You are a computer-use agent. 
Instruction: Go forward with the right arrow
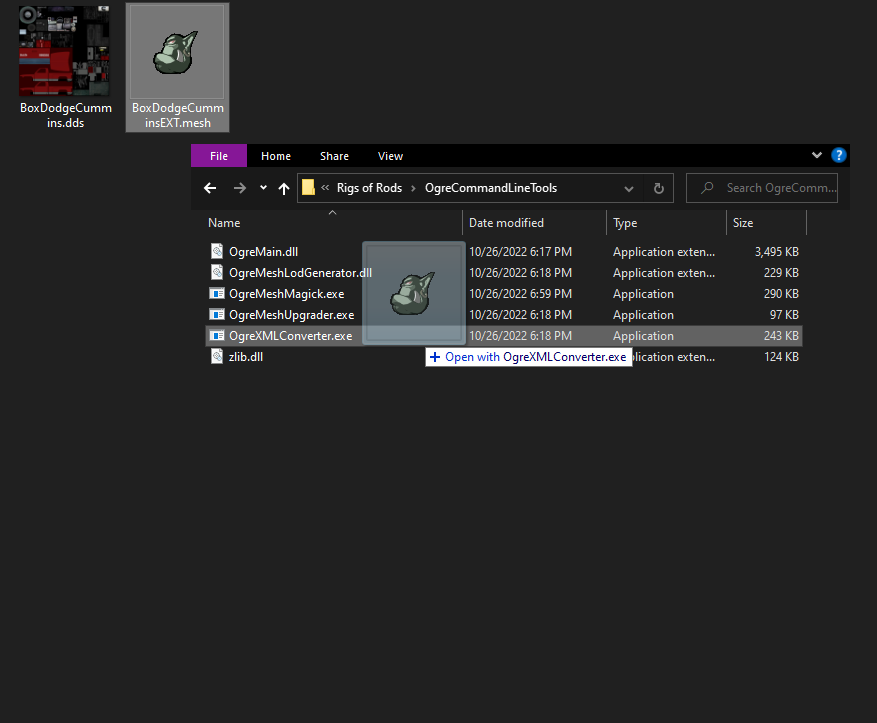[x=239, y=188]
